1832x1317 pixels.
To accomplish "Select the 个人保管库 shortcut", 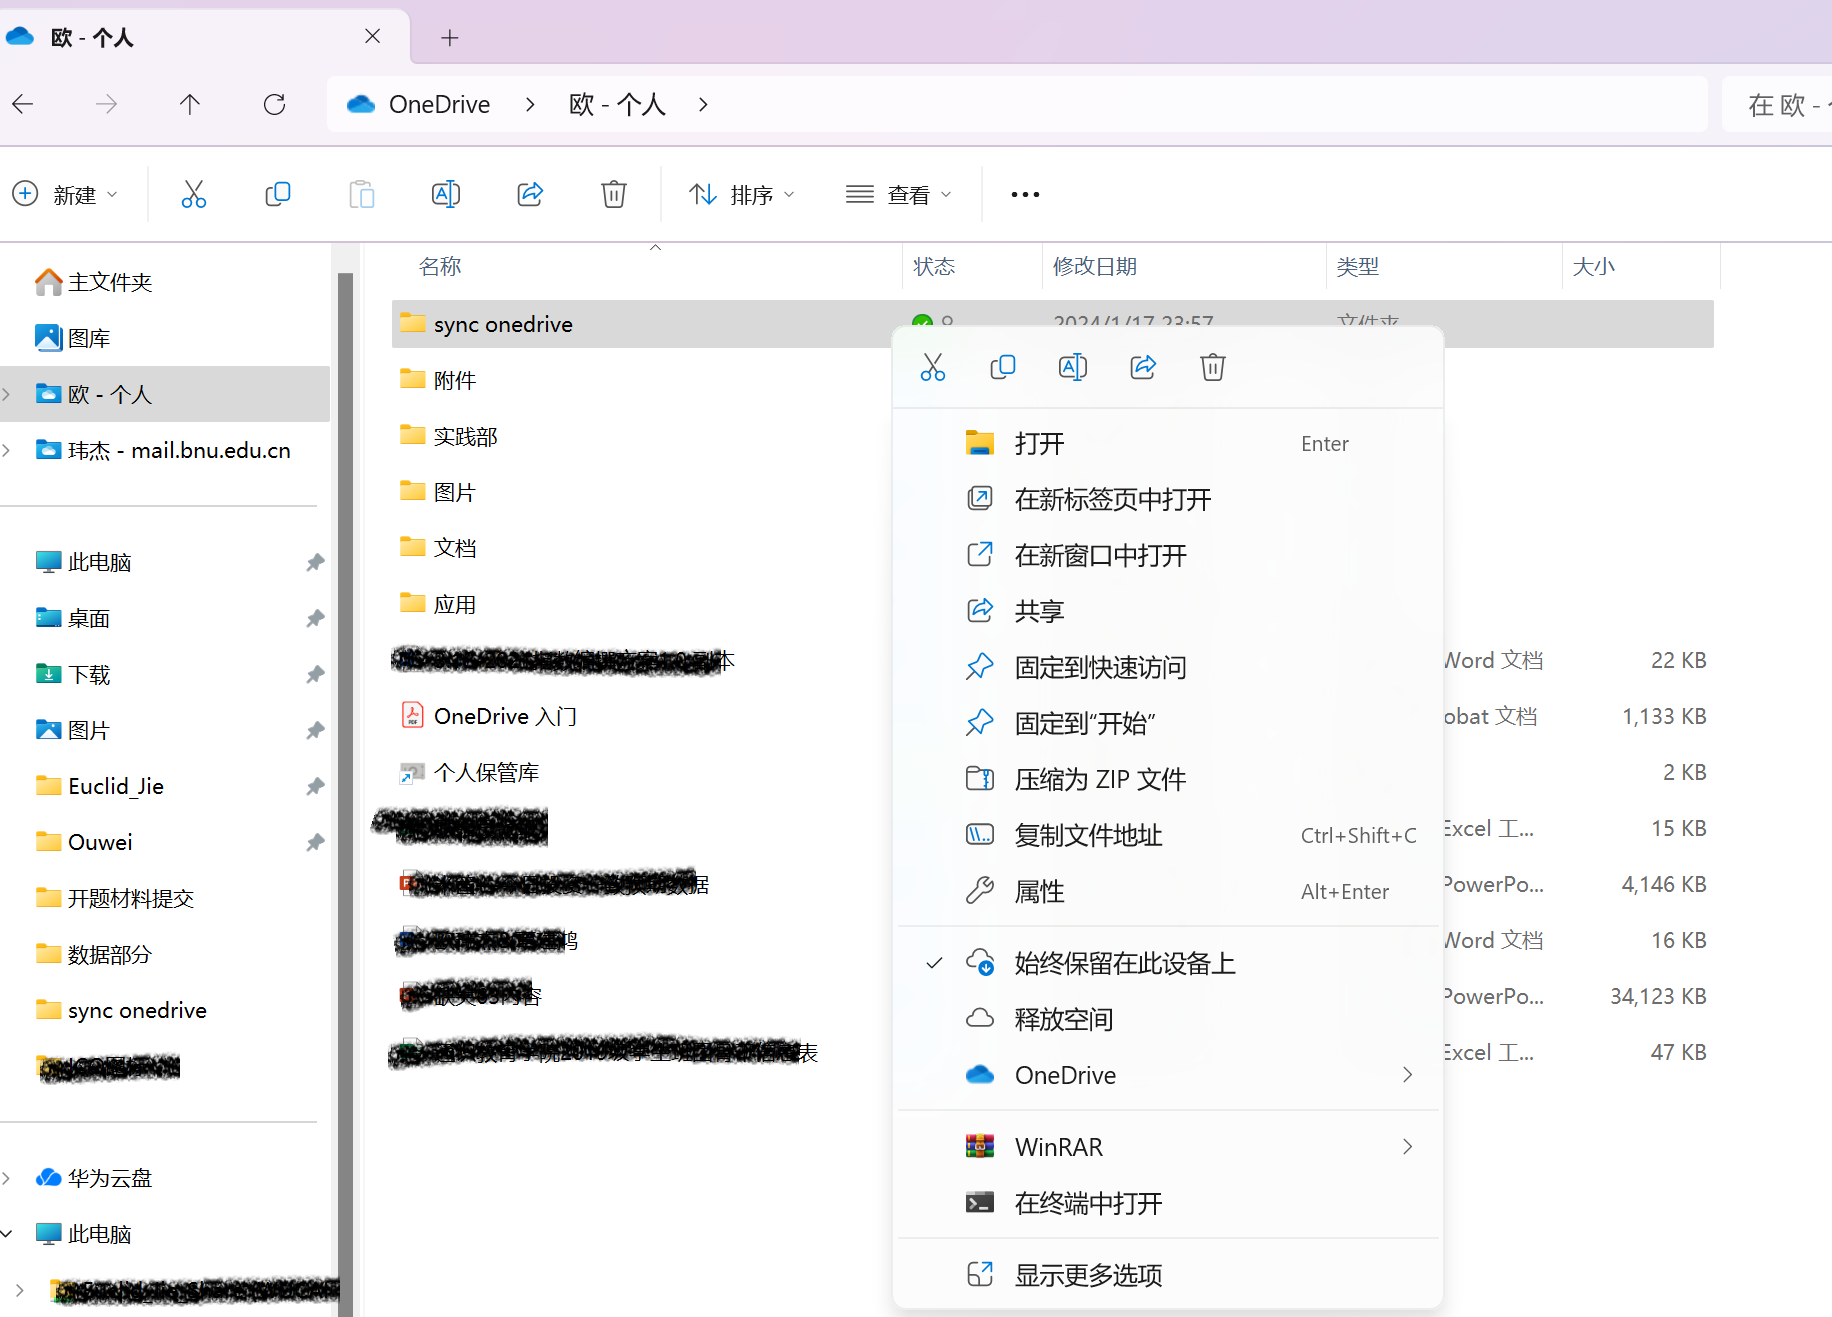I will (x=470, y=772).
